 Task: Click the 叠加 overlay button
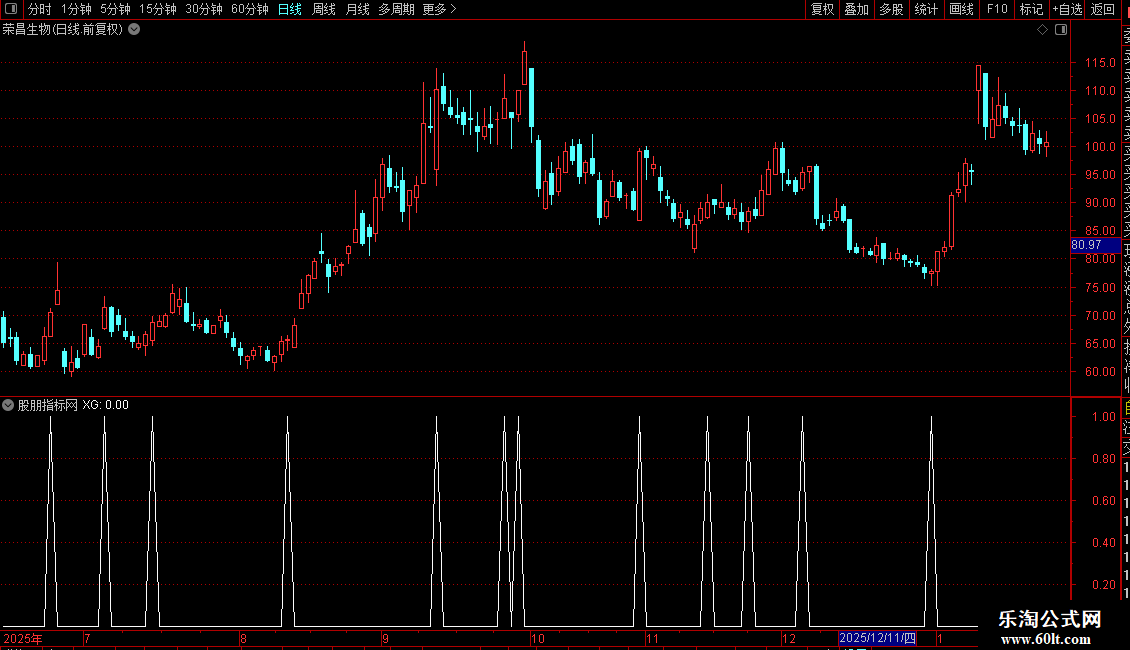tap(857, 9)
